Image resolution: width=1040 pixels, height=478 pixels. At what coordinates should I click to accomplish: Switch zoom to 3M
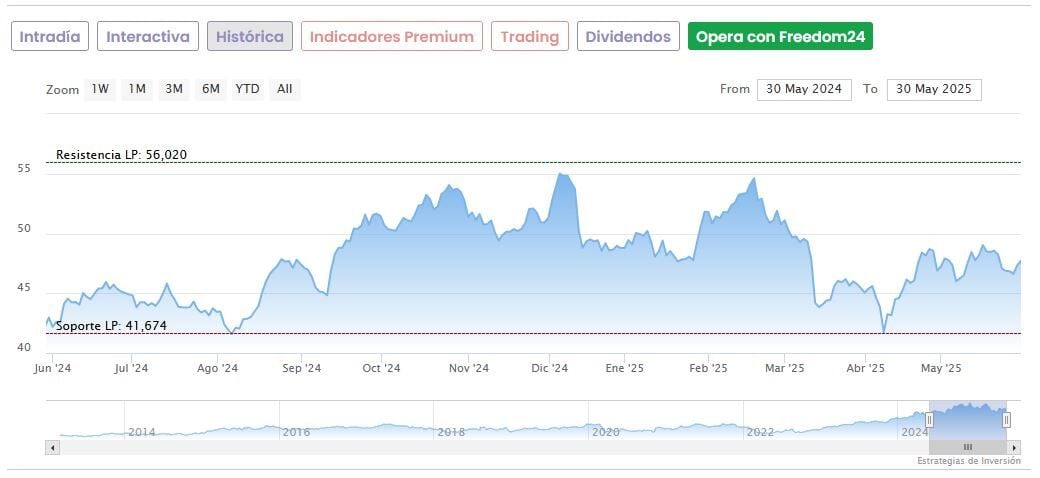[174, 89]
